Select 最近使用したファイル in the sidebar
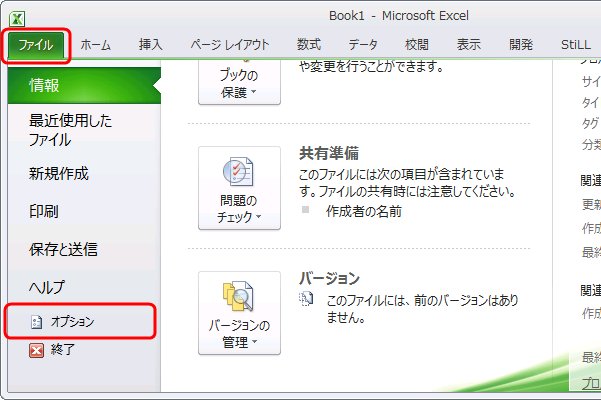The height and width of the screenshot is (400, 601). pos(70,130)
